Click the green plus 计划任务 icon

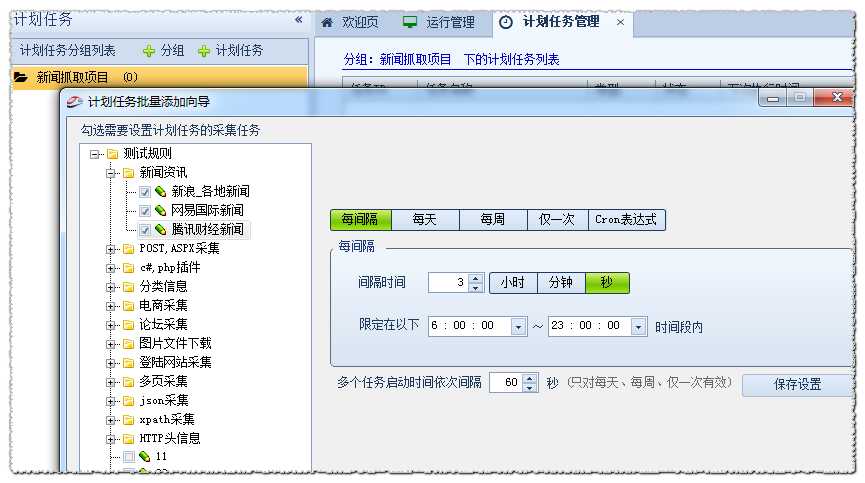(x=204, y=51)
